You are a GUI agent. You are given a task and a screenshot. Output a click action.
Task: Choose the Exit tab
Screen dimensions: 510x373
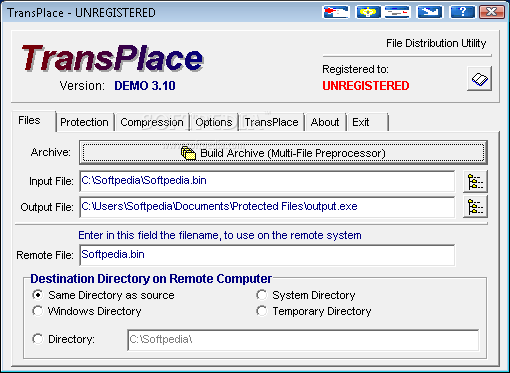point(367,122)
